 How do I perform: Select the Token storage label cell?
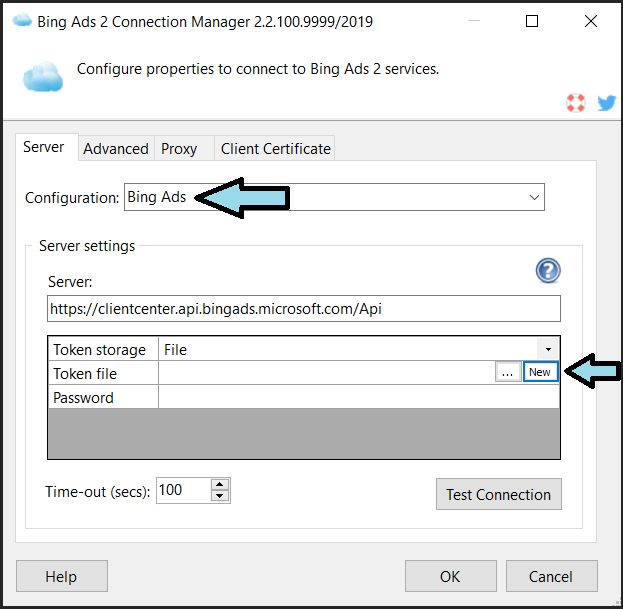pyautogui.click(x=103, y=349)
